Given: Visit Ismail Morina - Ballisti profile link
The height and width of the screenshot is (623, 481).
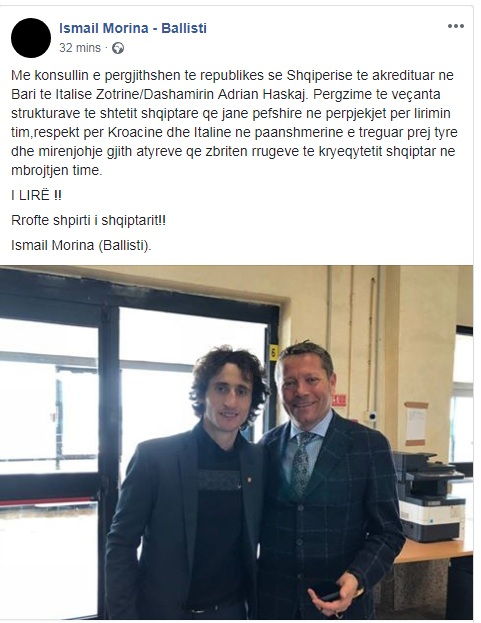Looking at the screenshot, I should pyautogui.click(x=133, y=28).
